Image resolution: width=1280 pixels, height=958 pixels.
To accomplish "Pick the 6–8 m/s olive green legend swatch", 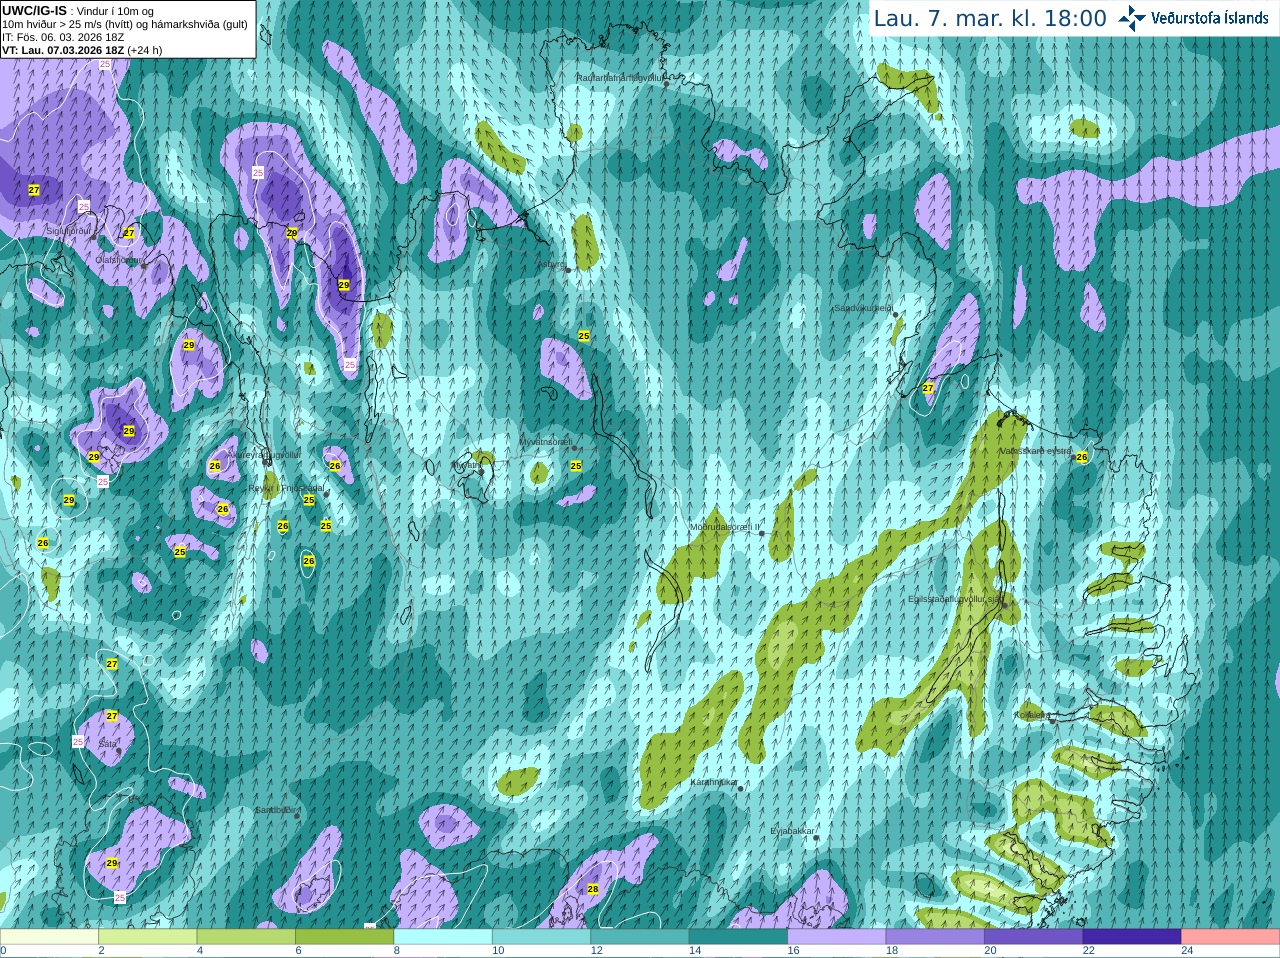I will (x=345, y=937).
